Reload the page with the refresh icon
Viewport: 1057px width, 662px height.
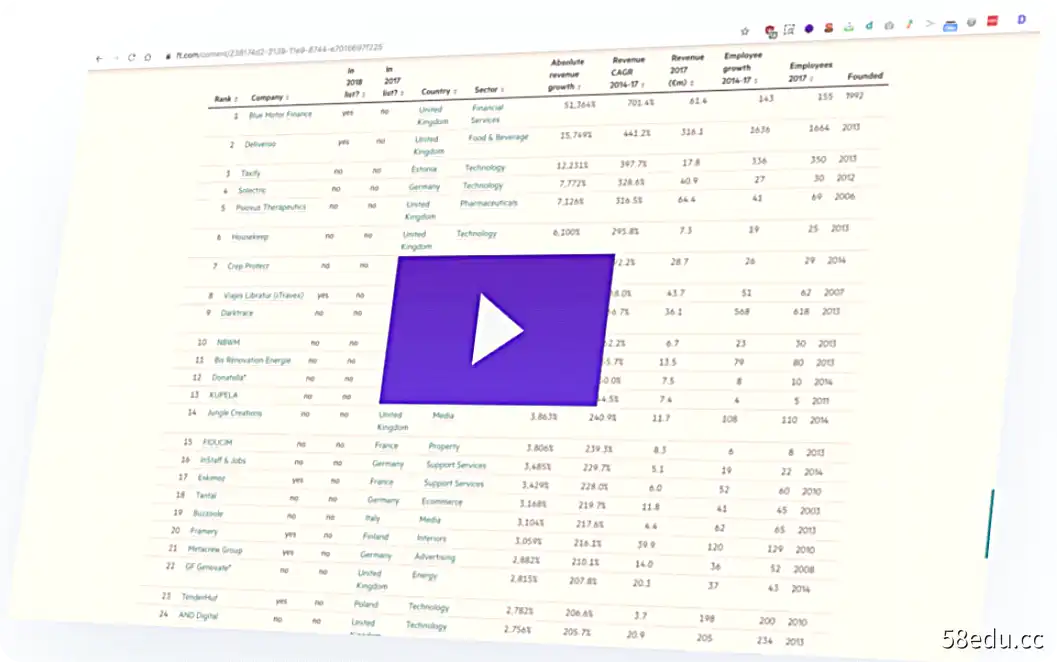click(x=131, y=57)
